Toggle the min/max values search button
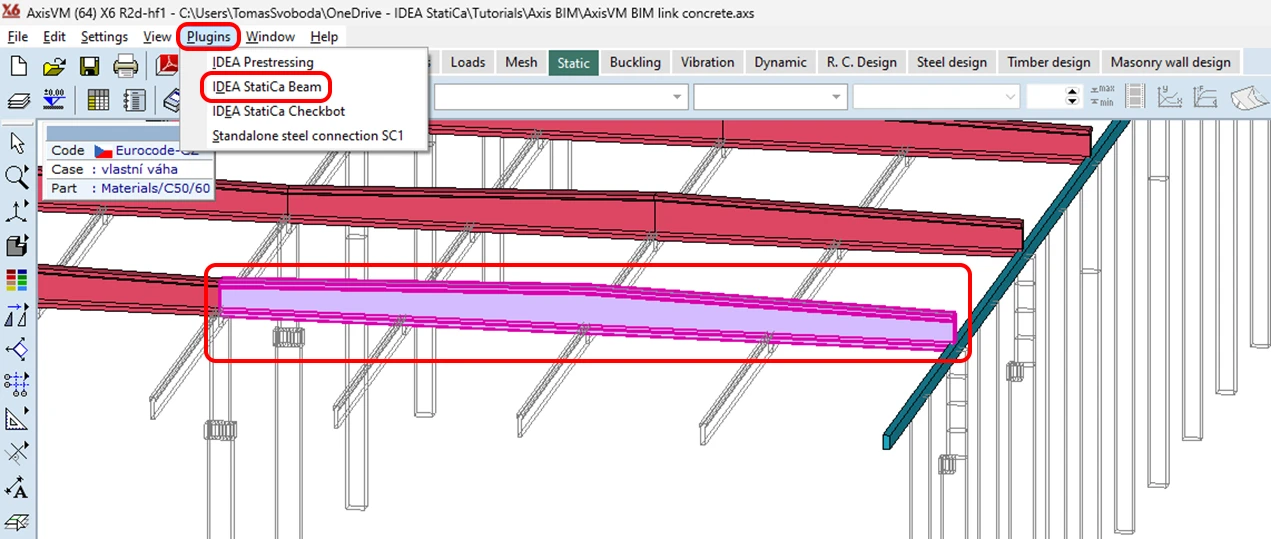 (1102, 97)
